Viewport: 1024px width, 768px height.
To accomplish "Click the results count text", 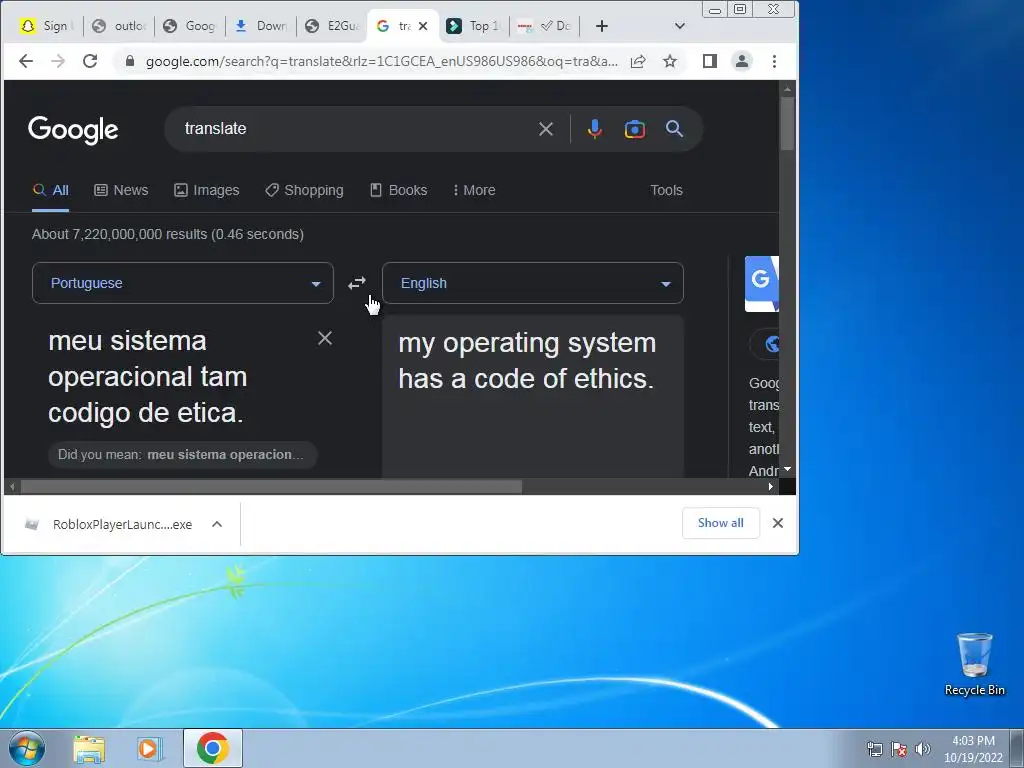I will (x=168, y=234).
